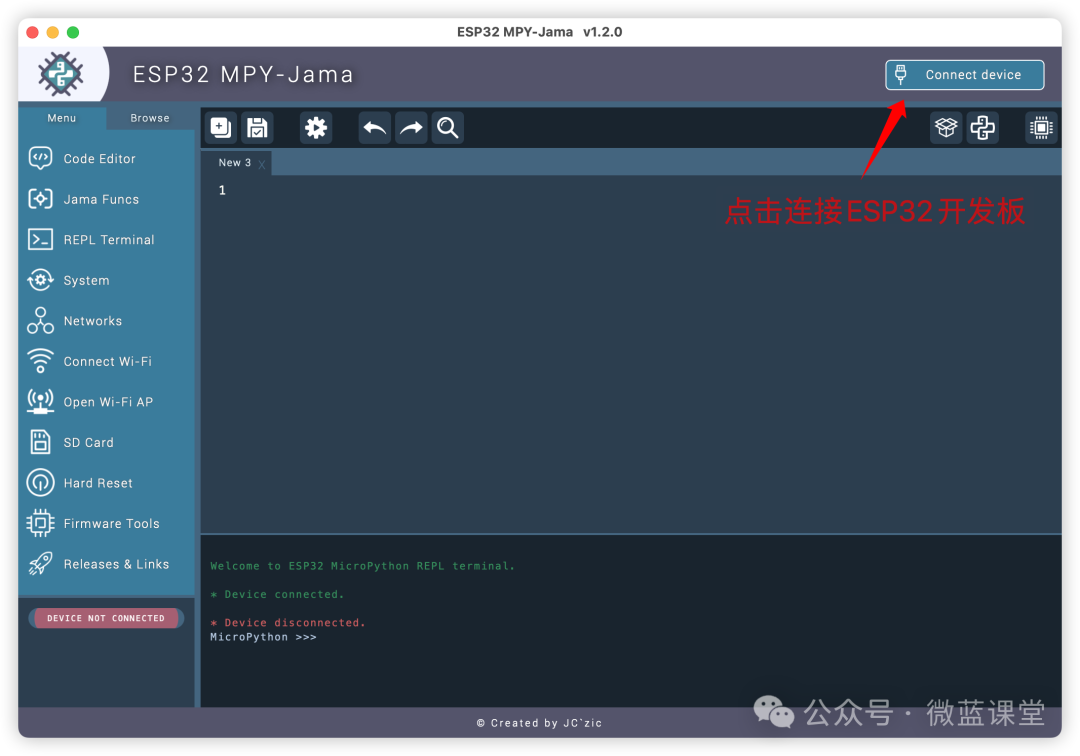
Task: Click the Hard Reset power icon
Action: (40, 483)
